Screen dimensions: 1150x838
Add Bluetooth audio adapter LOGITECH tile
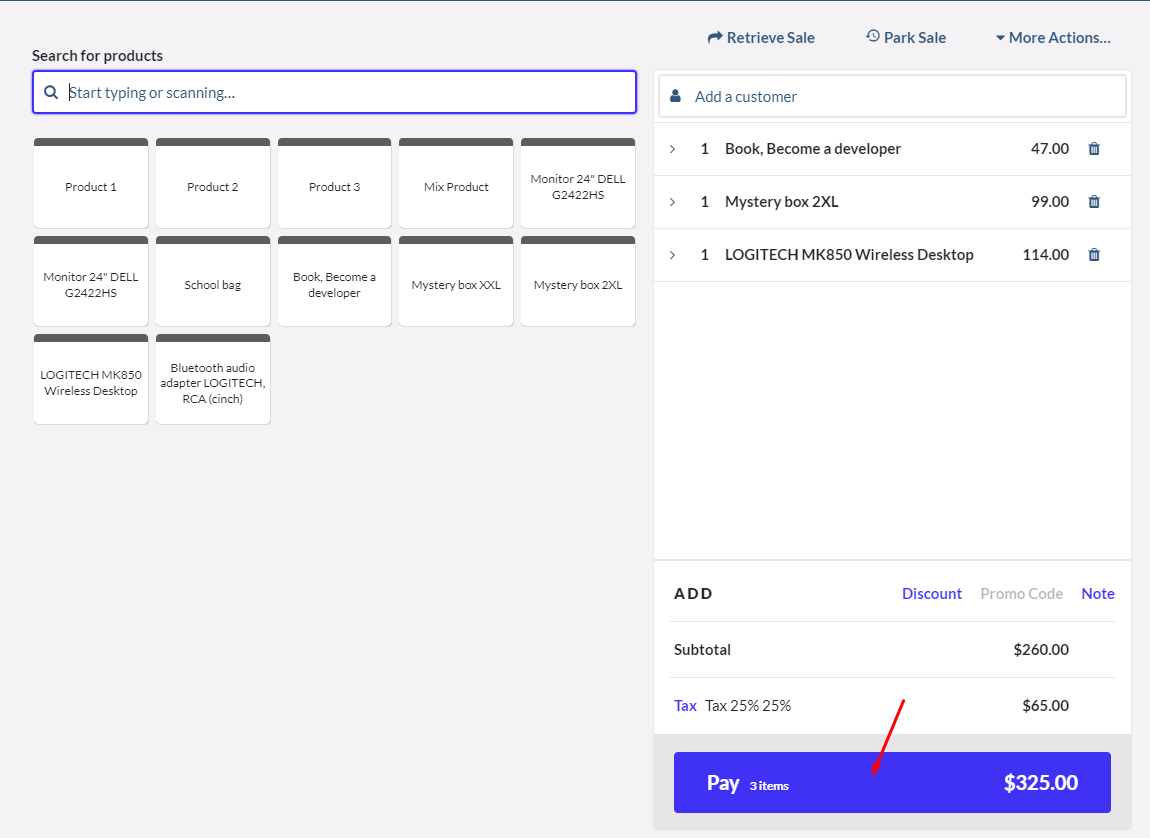tap(213, 383)
